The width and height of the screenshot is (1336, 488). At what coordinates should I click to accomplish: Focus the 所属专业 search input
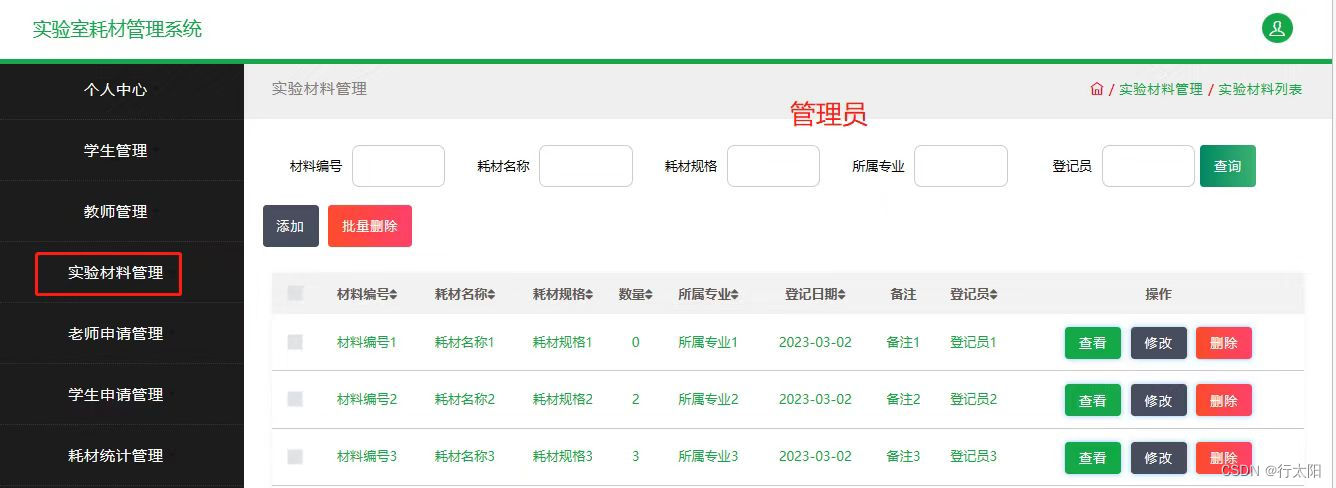961,166
